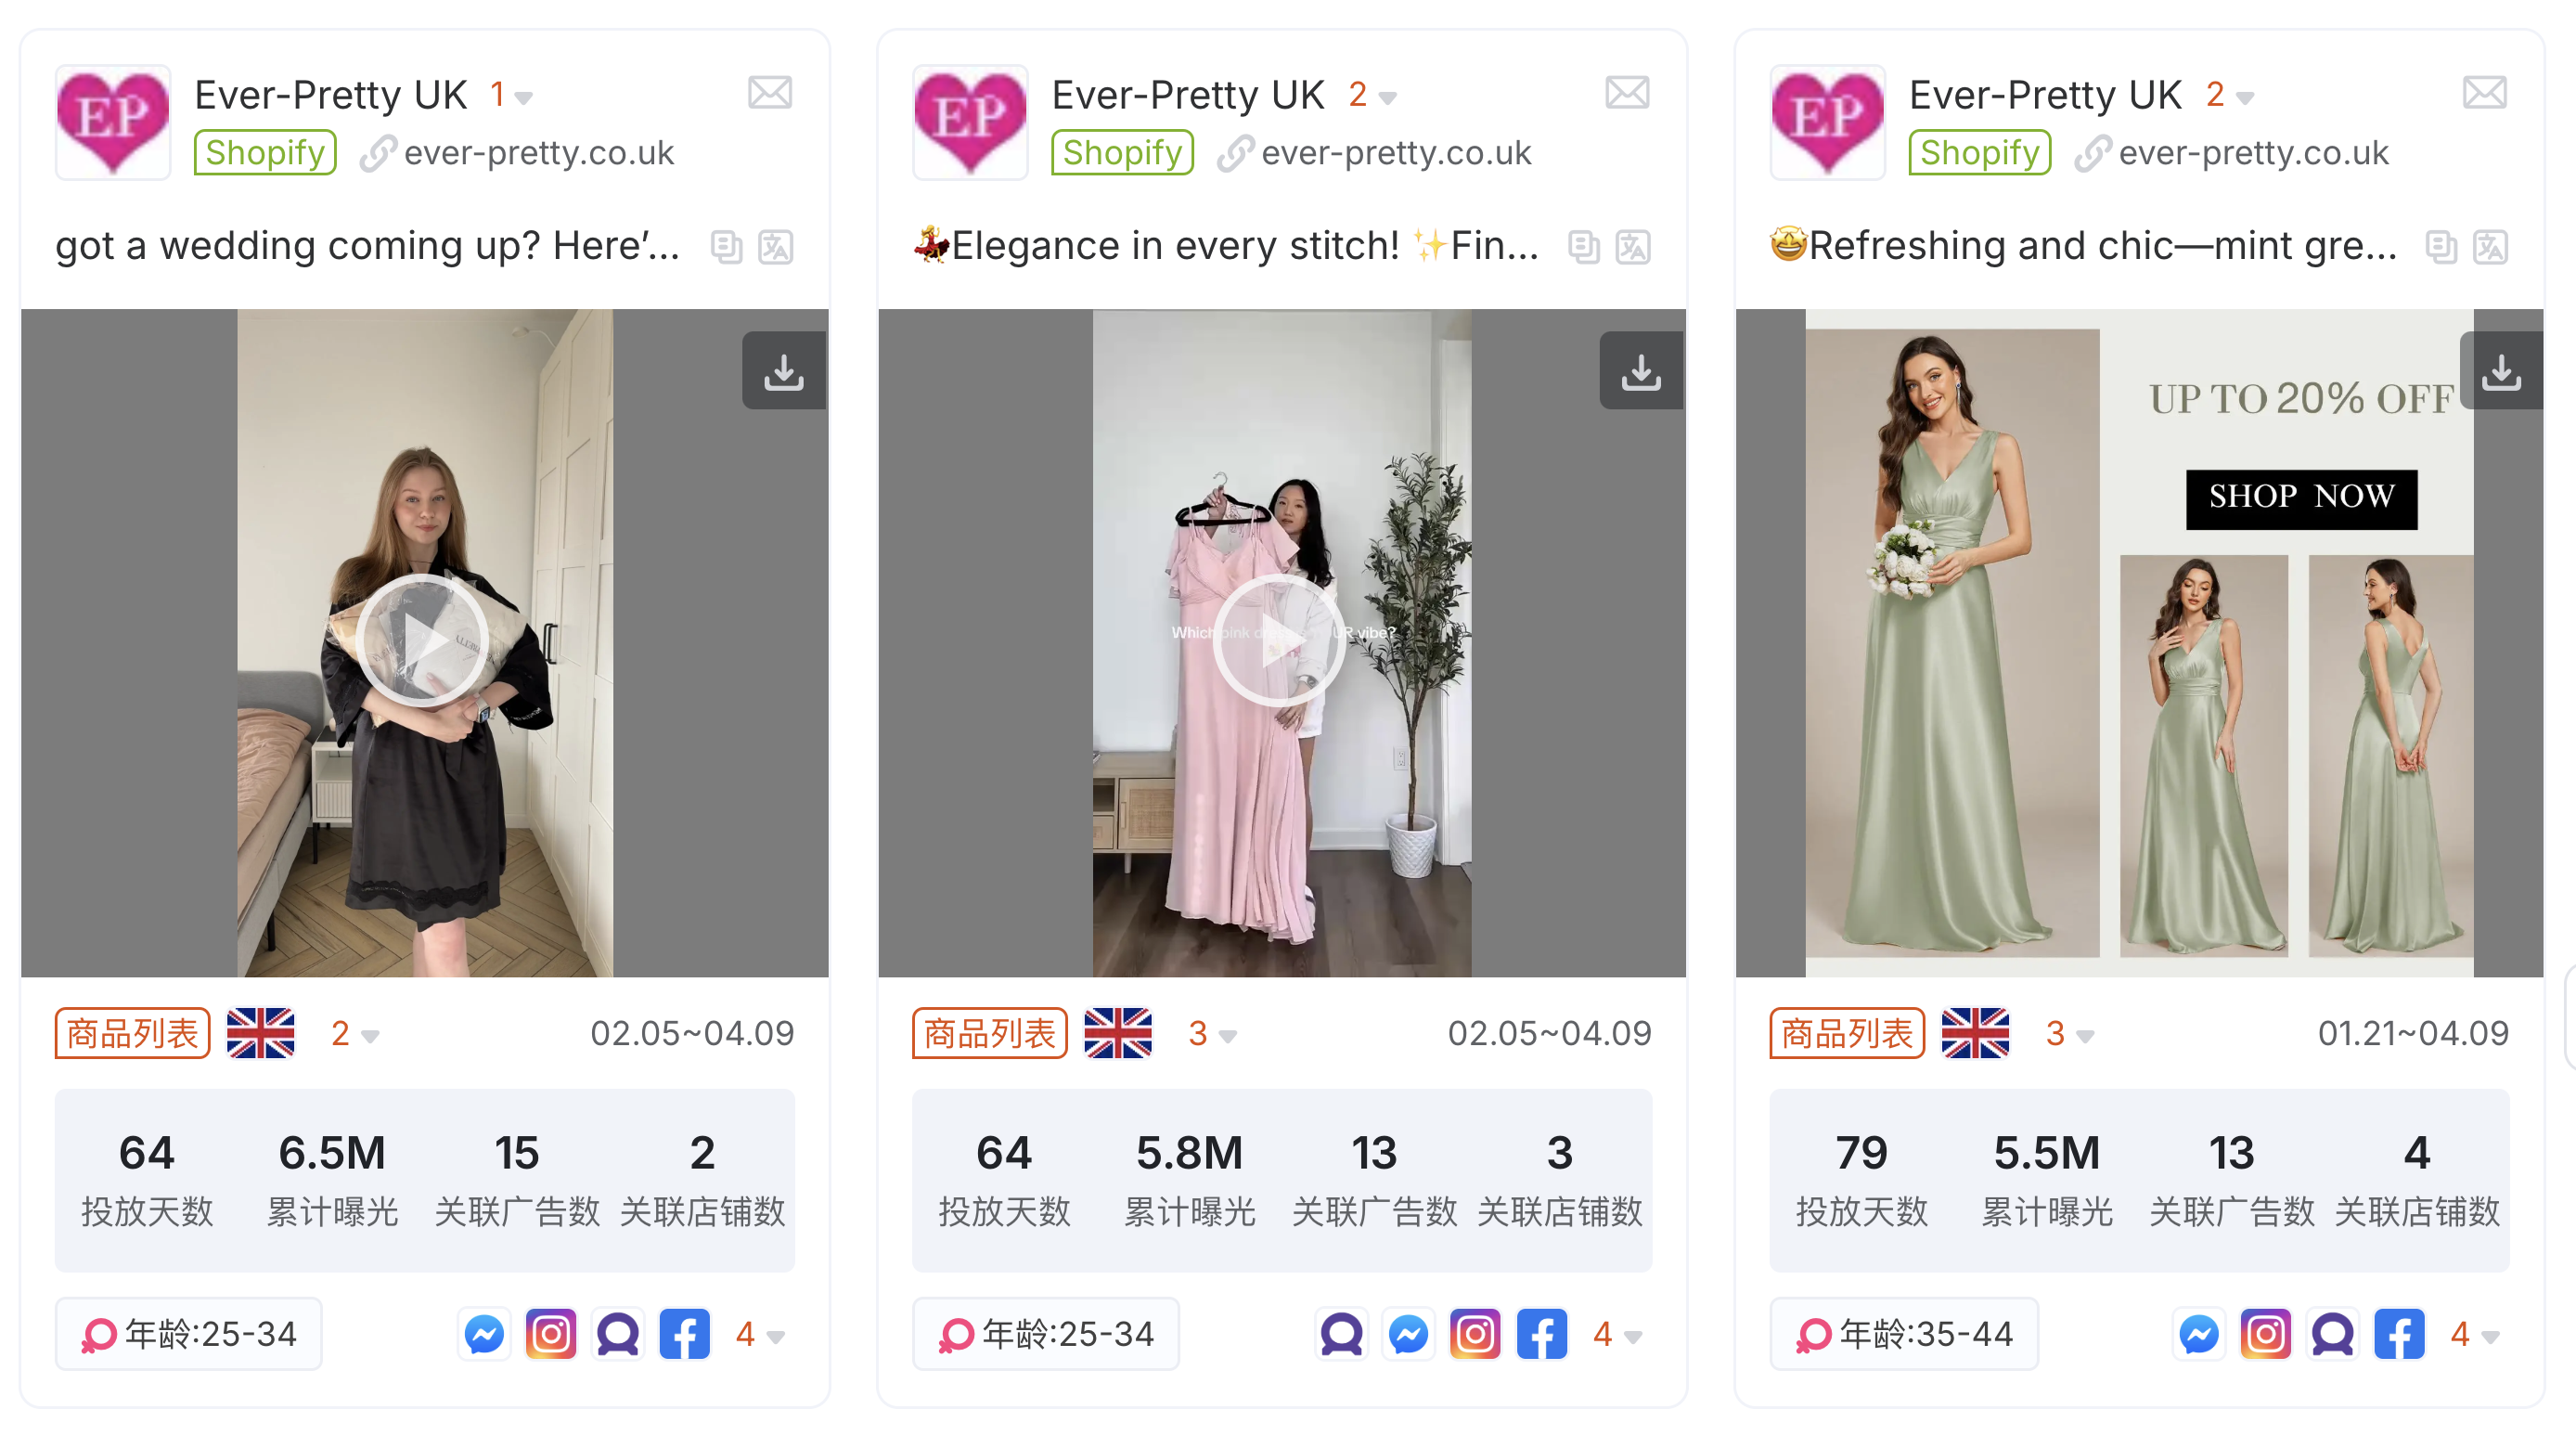This screenshot has width=2576, height=1435.
Task: Translate the 'Elegance in every stitch' ad text
Action: click(x=1632, y=246)
